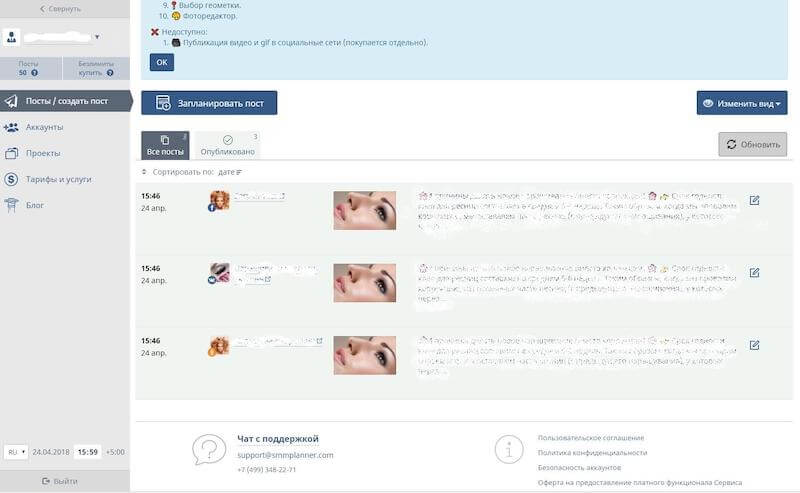Switch to the Опубликовано tab
Screen dimensions: 800x493
[228, 145]
